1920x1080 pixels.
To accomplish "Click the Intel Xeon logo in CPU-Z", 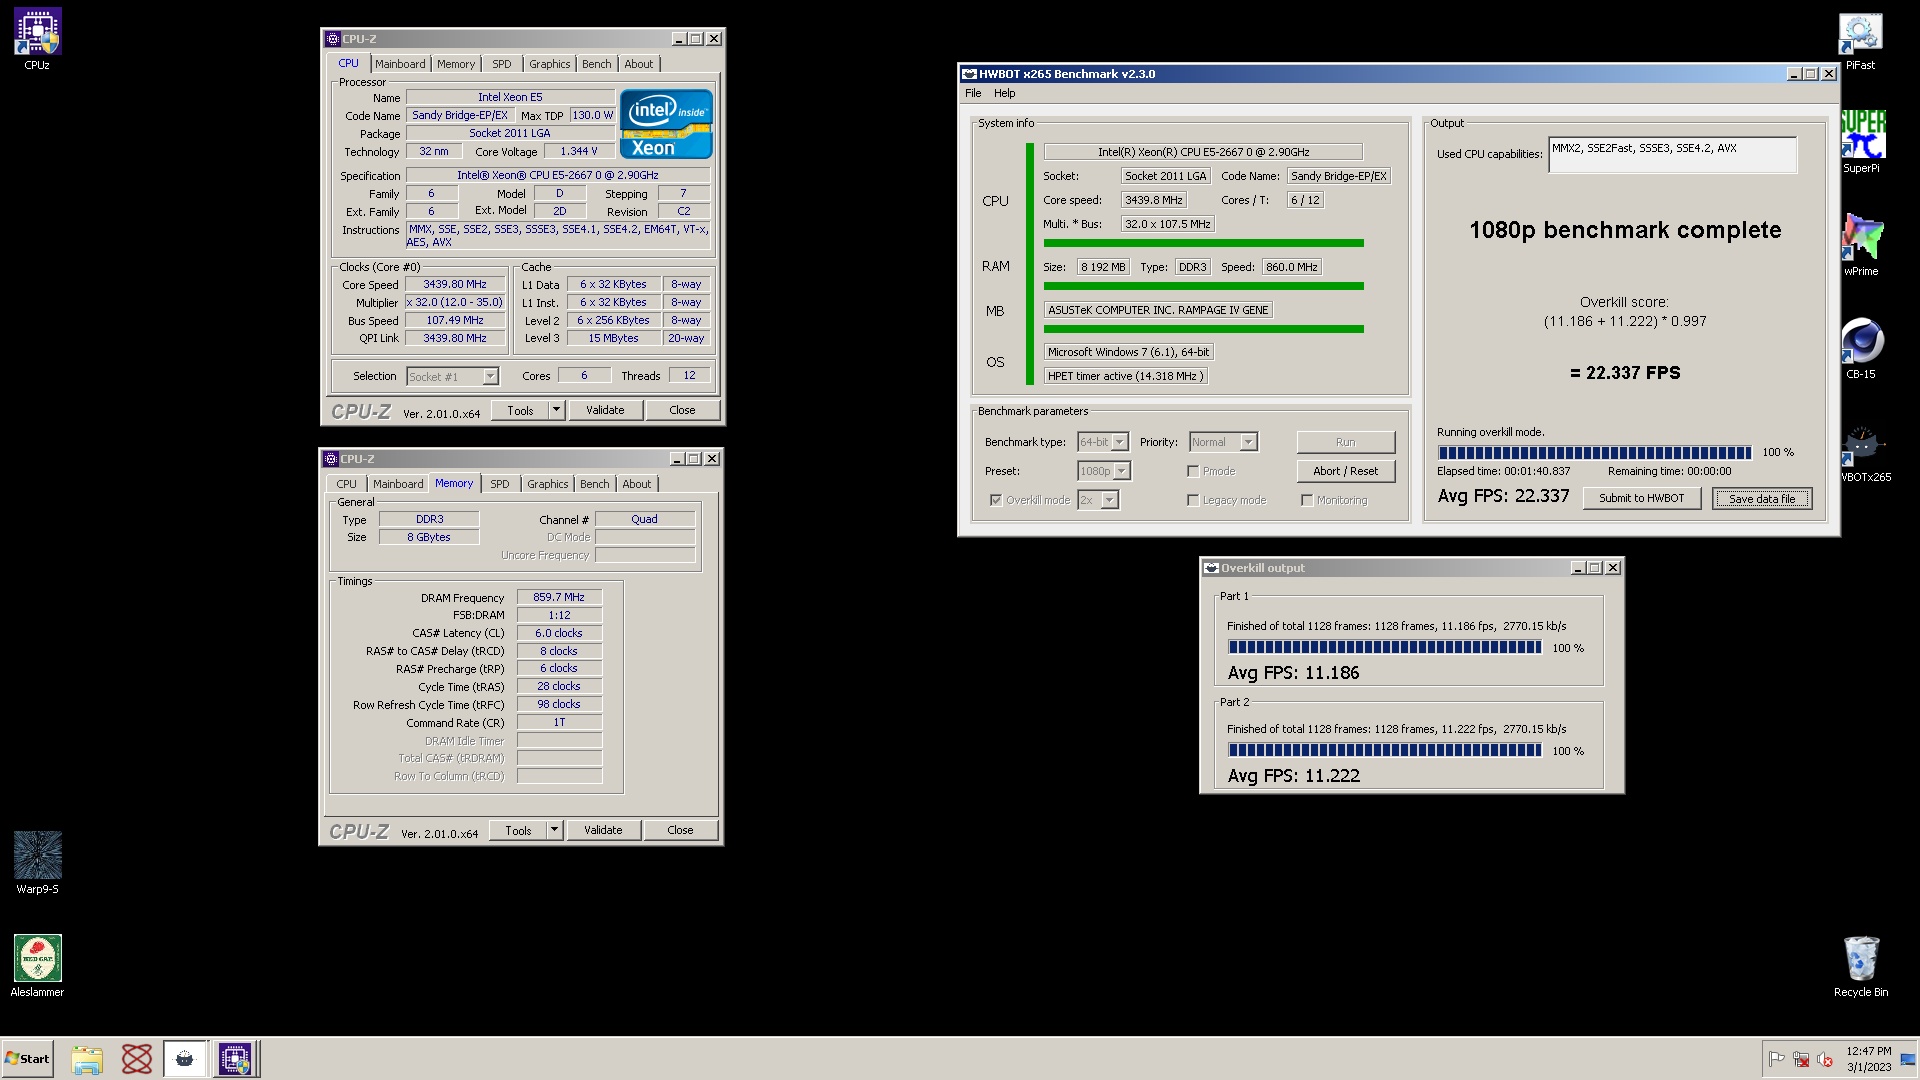I will 666,124.
